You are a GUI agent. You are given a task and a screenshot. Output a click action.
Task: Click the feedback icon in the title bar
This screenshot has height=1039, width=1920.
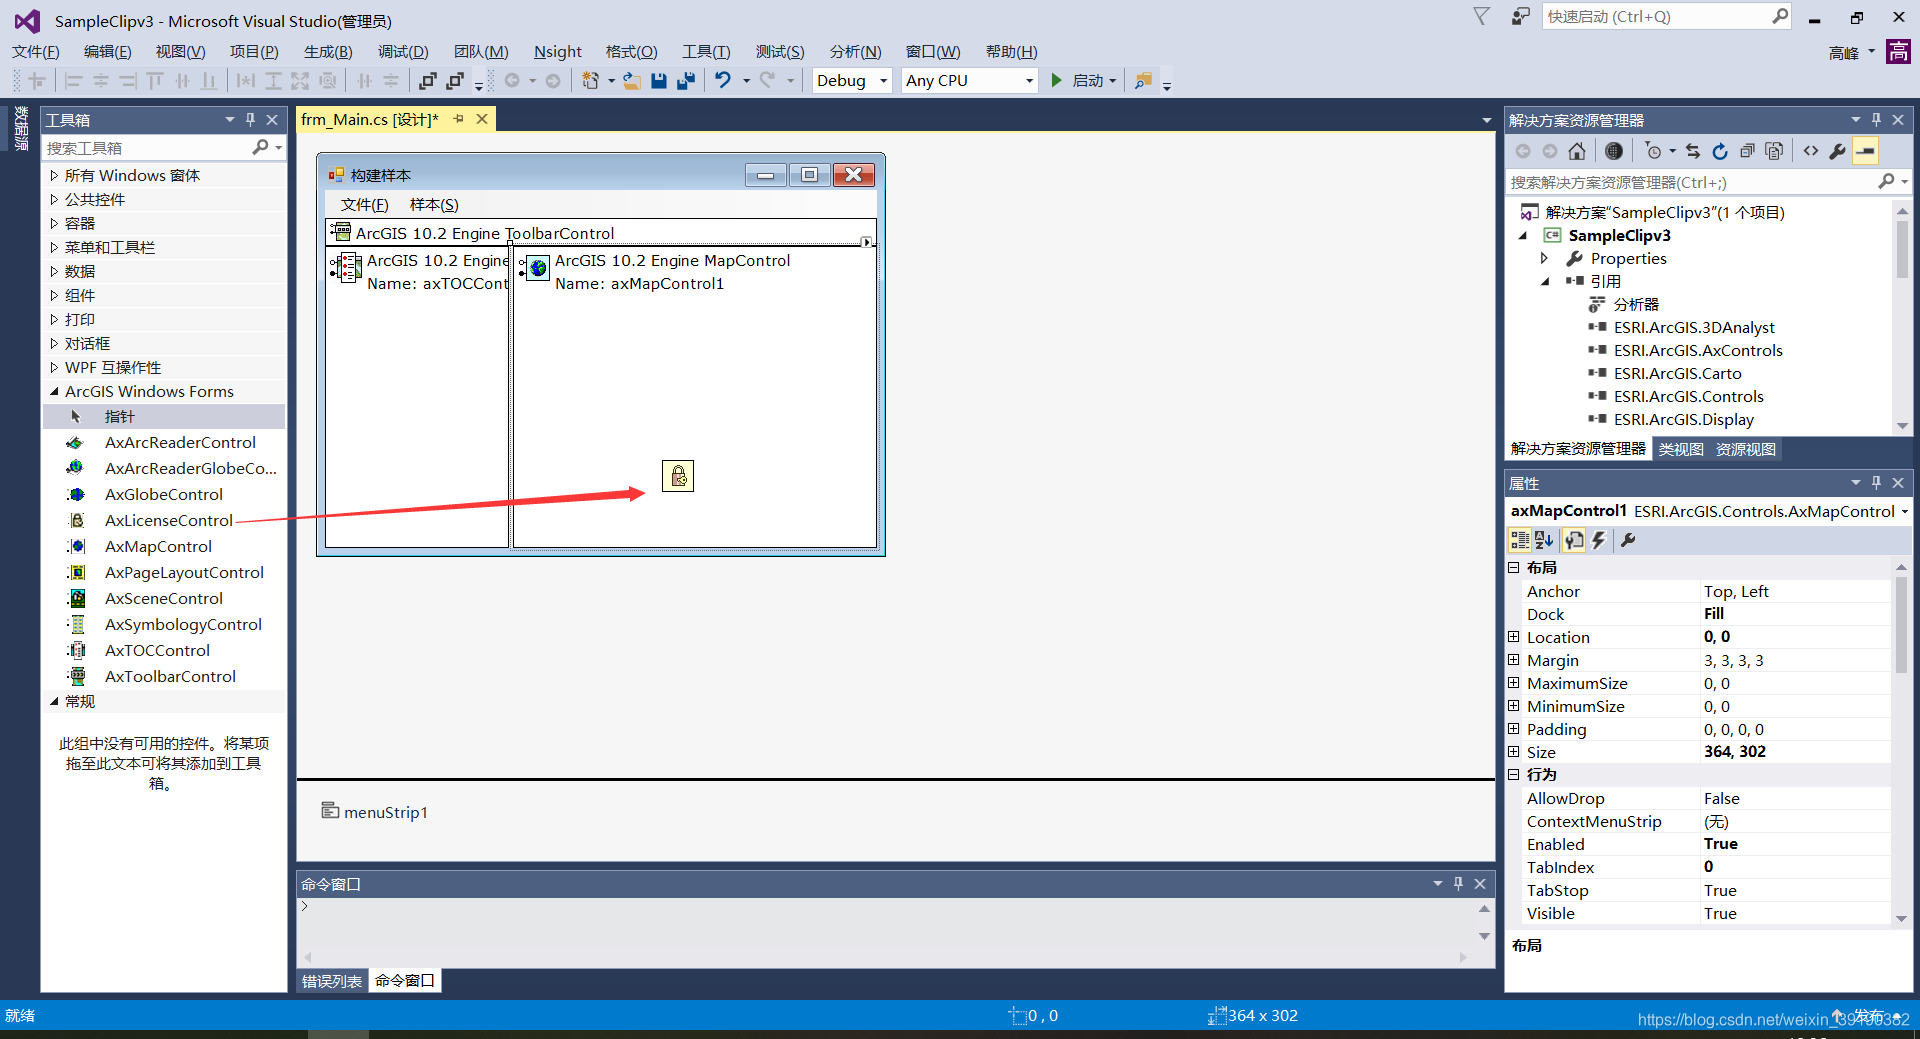pyautogui.click(x=1520, y=16)
